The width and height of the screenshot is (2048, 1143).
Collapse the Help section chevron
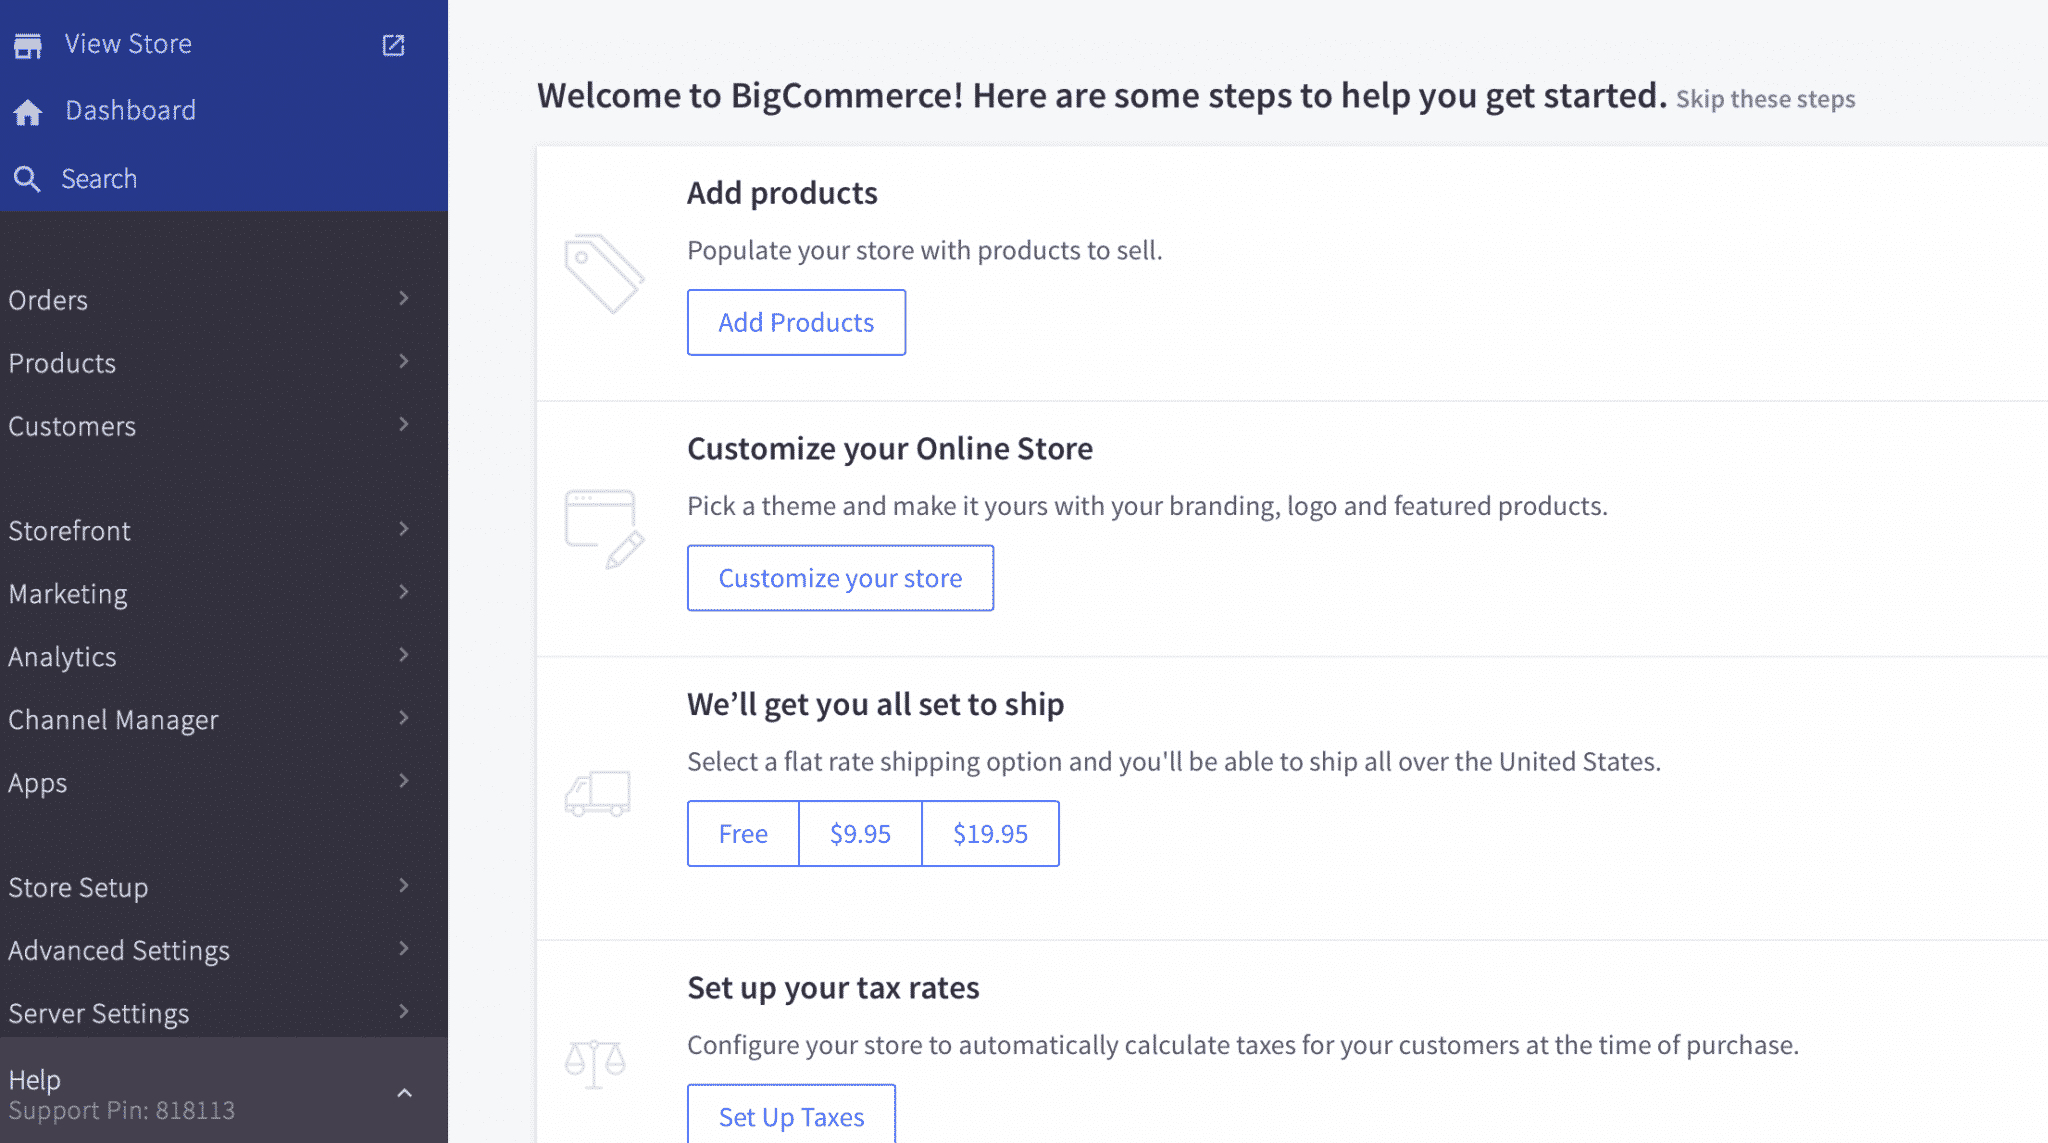pyautogui.click(x=404, y=1093)
